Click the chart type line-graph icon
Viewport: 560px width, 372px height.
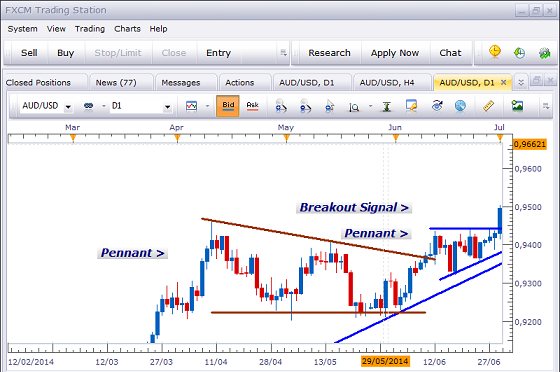click(x=192, y=106)
